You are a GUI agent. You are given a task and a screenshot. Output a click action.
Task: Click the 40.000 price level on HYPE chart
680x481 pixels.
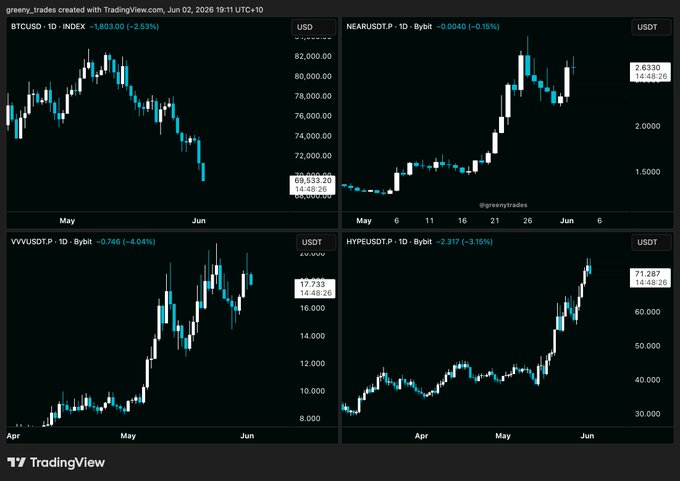point(647,380)
